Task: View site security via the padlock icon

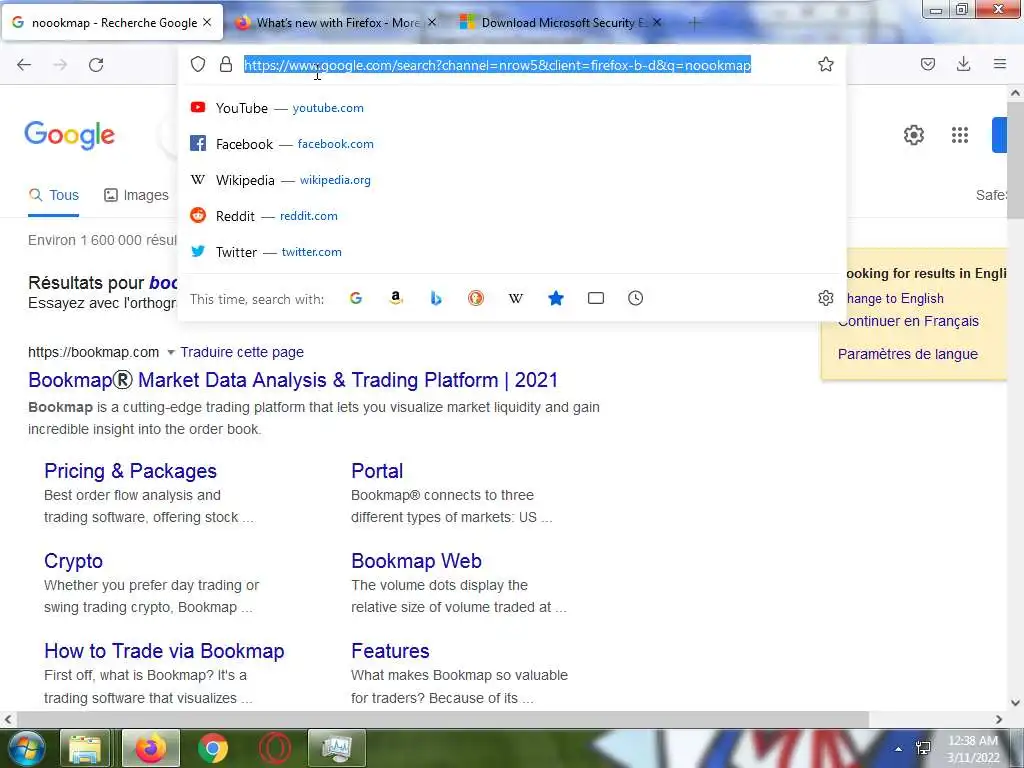Action: pos(226,64)
